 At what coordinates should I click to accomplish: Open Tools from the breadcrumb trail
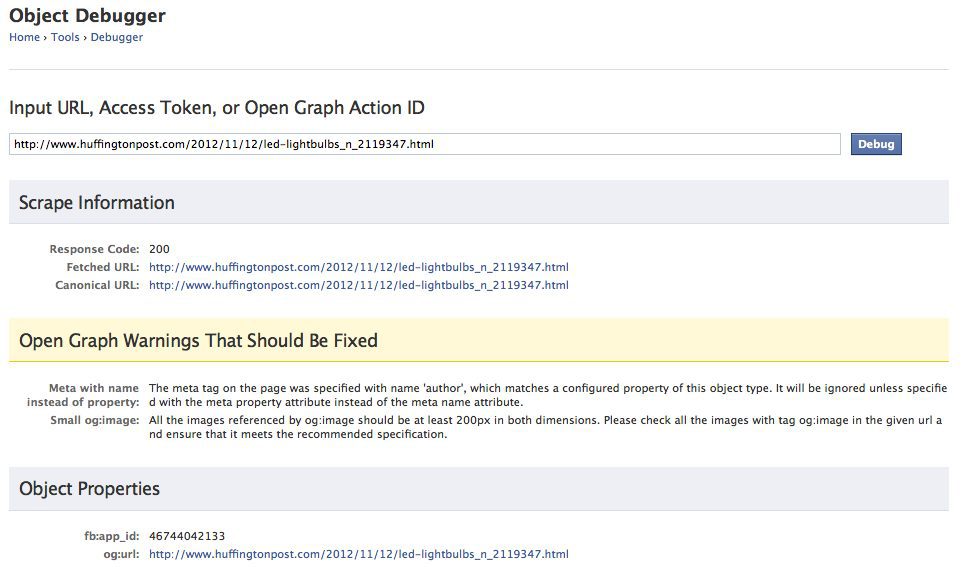coord(65,37)
